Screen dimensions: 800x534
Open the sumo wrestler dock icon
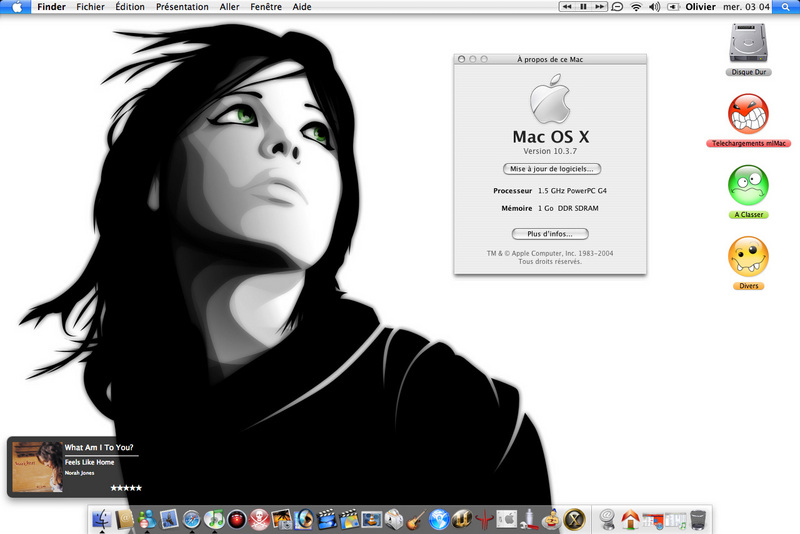(551, 520)
